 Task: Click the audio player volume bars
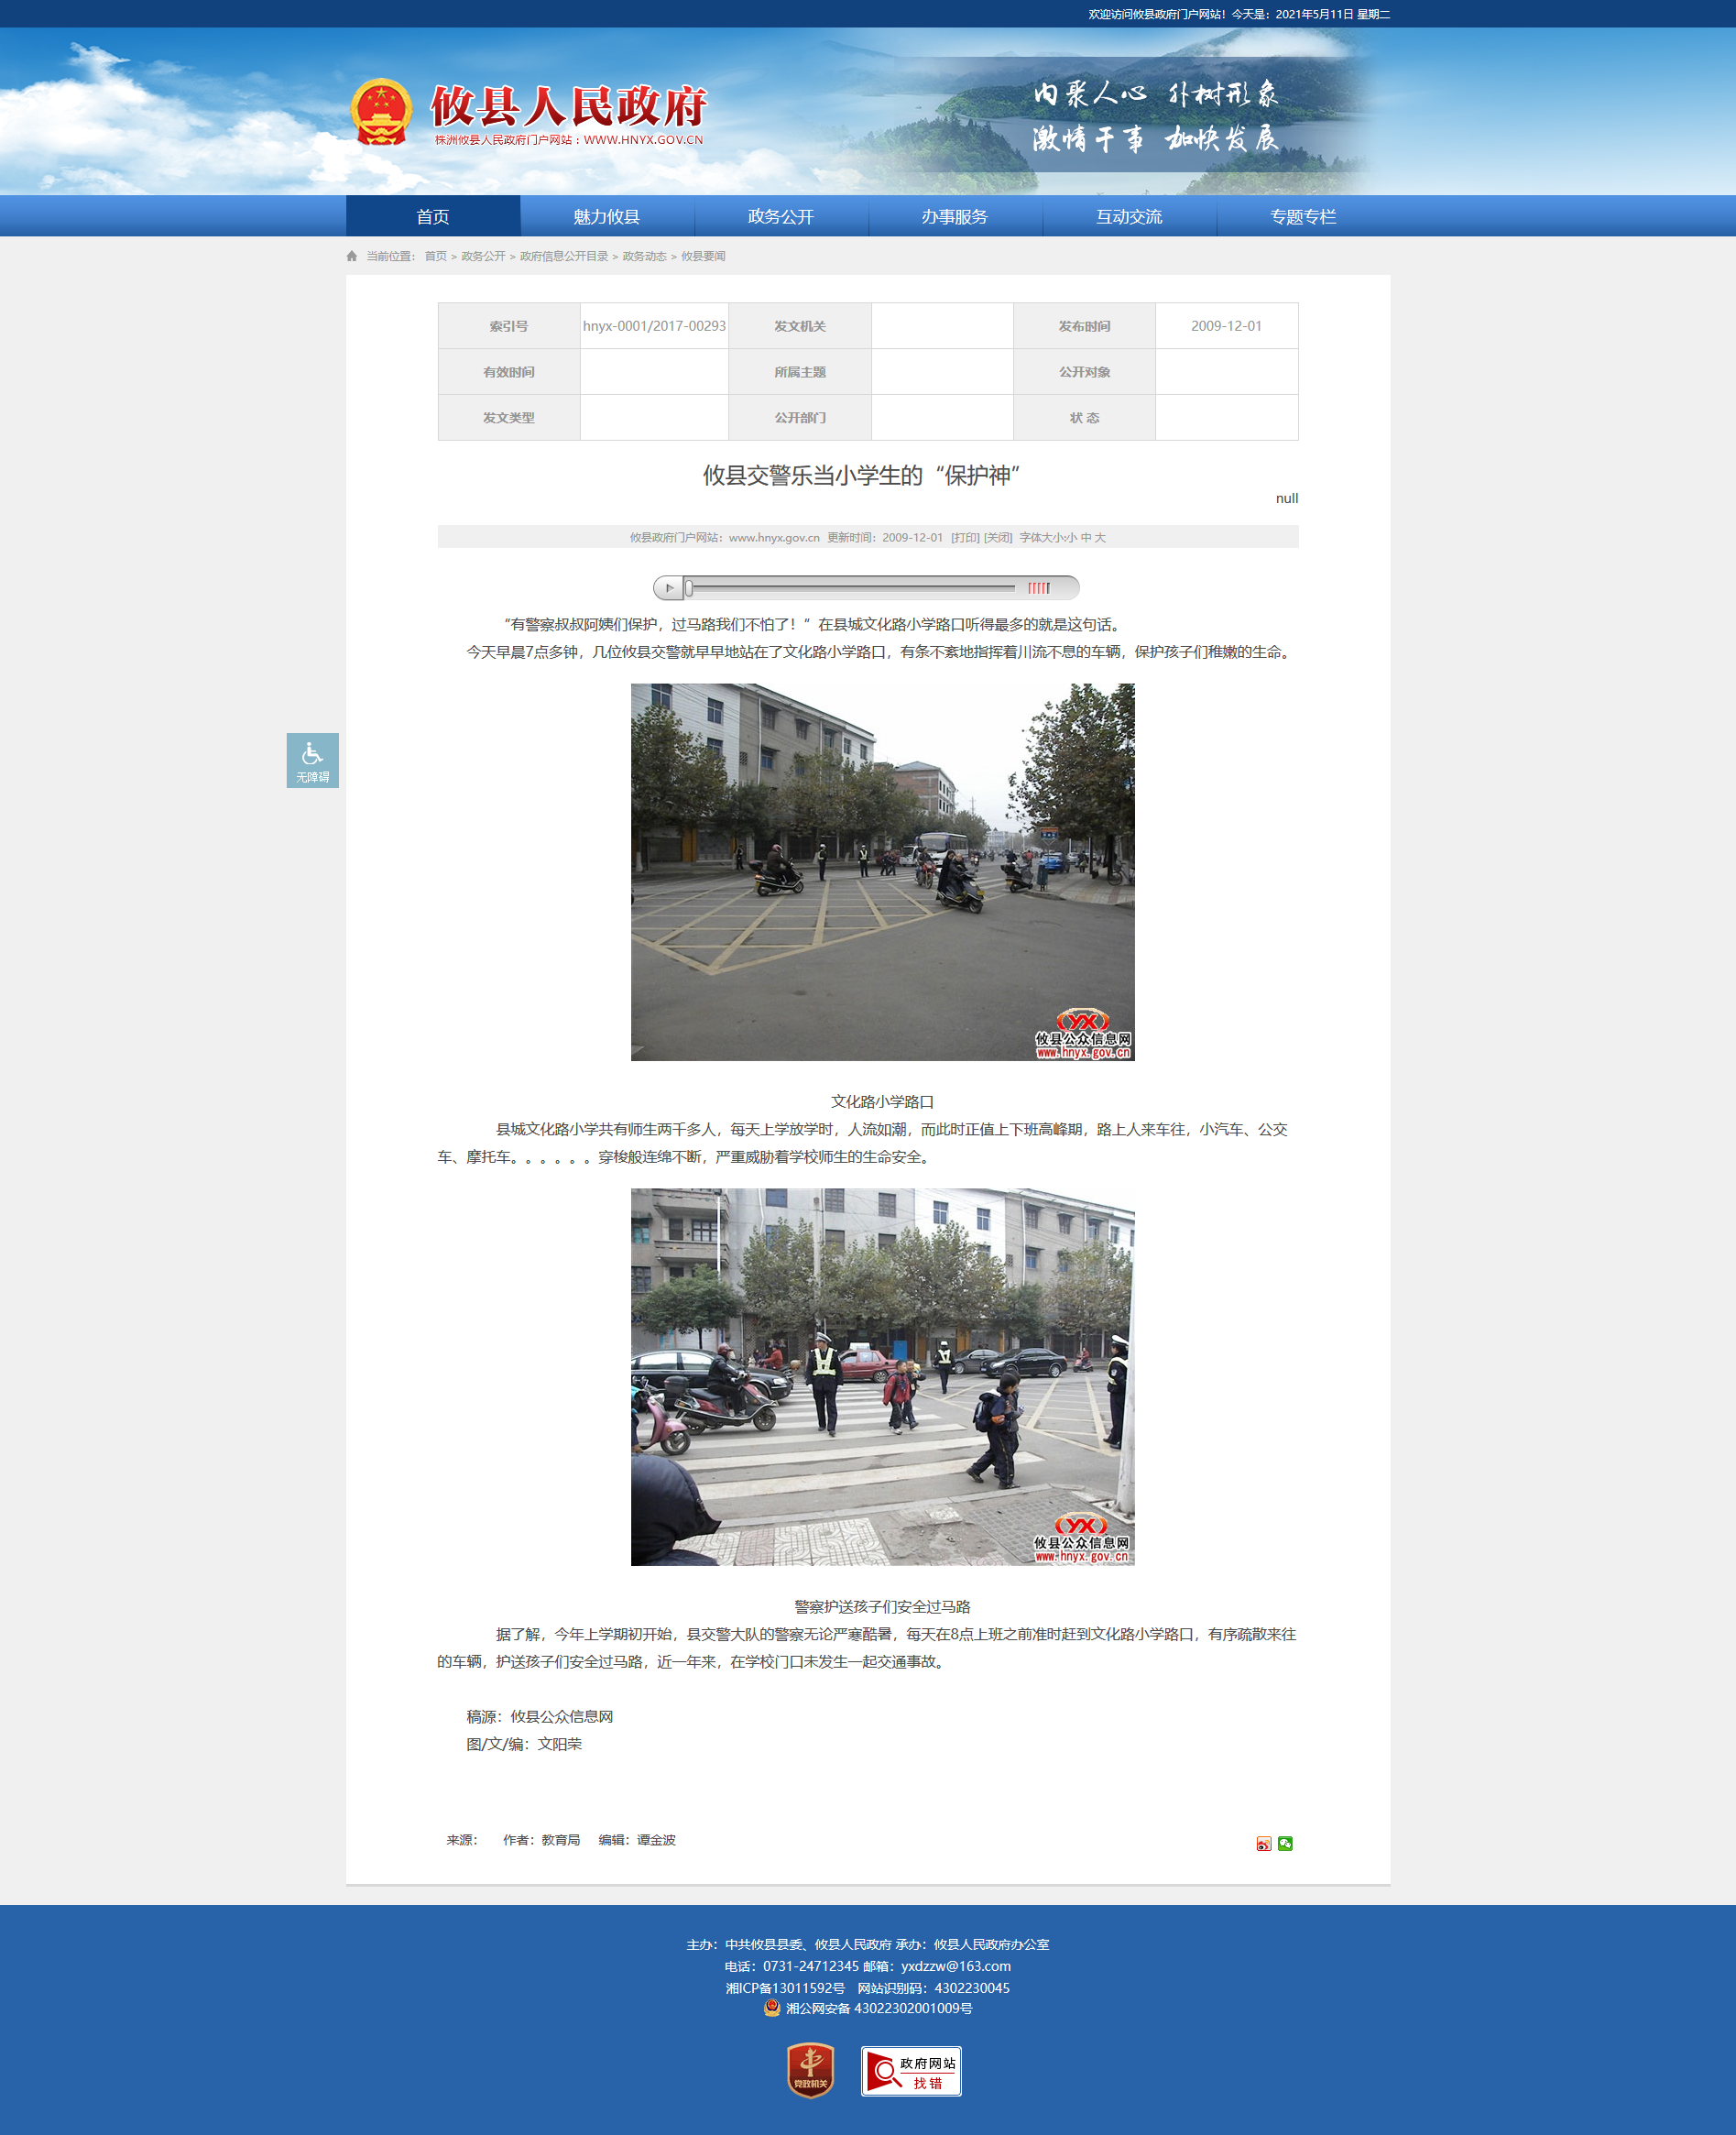[1039, 588]
